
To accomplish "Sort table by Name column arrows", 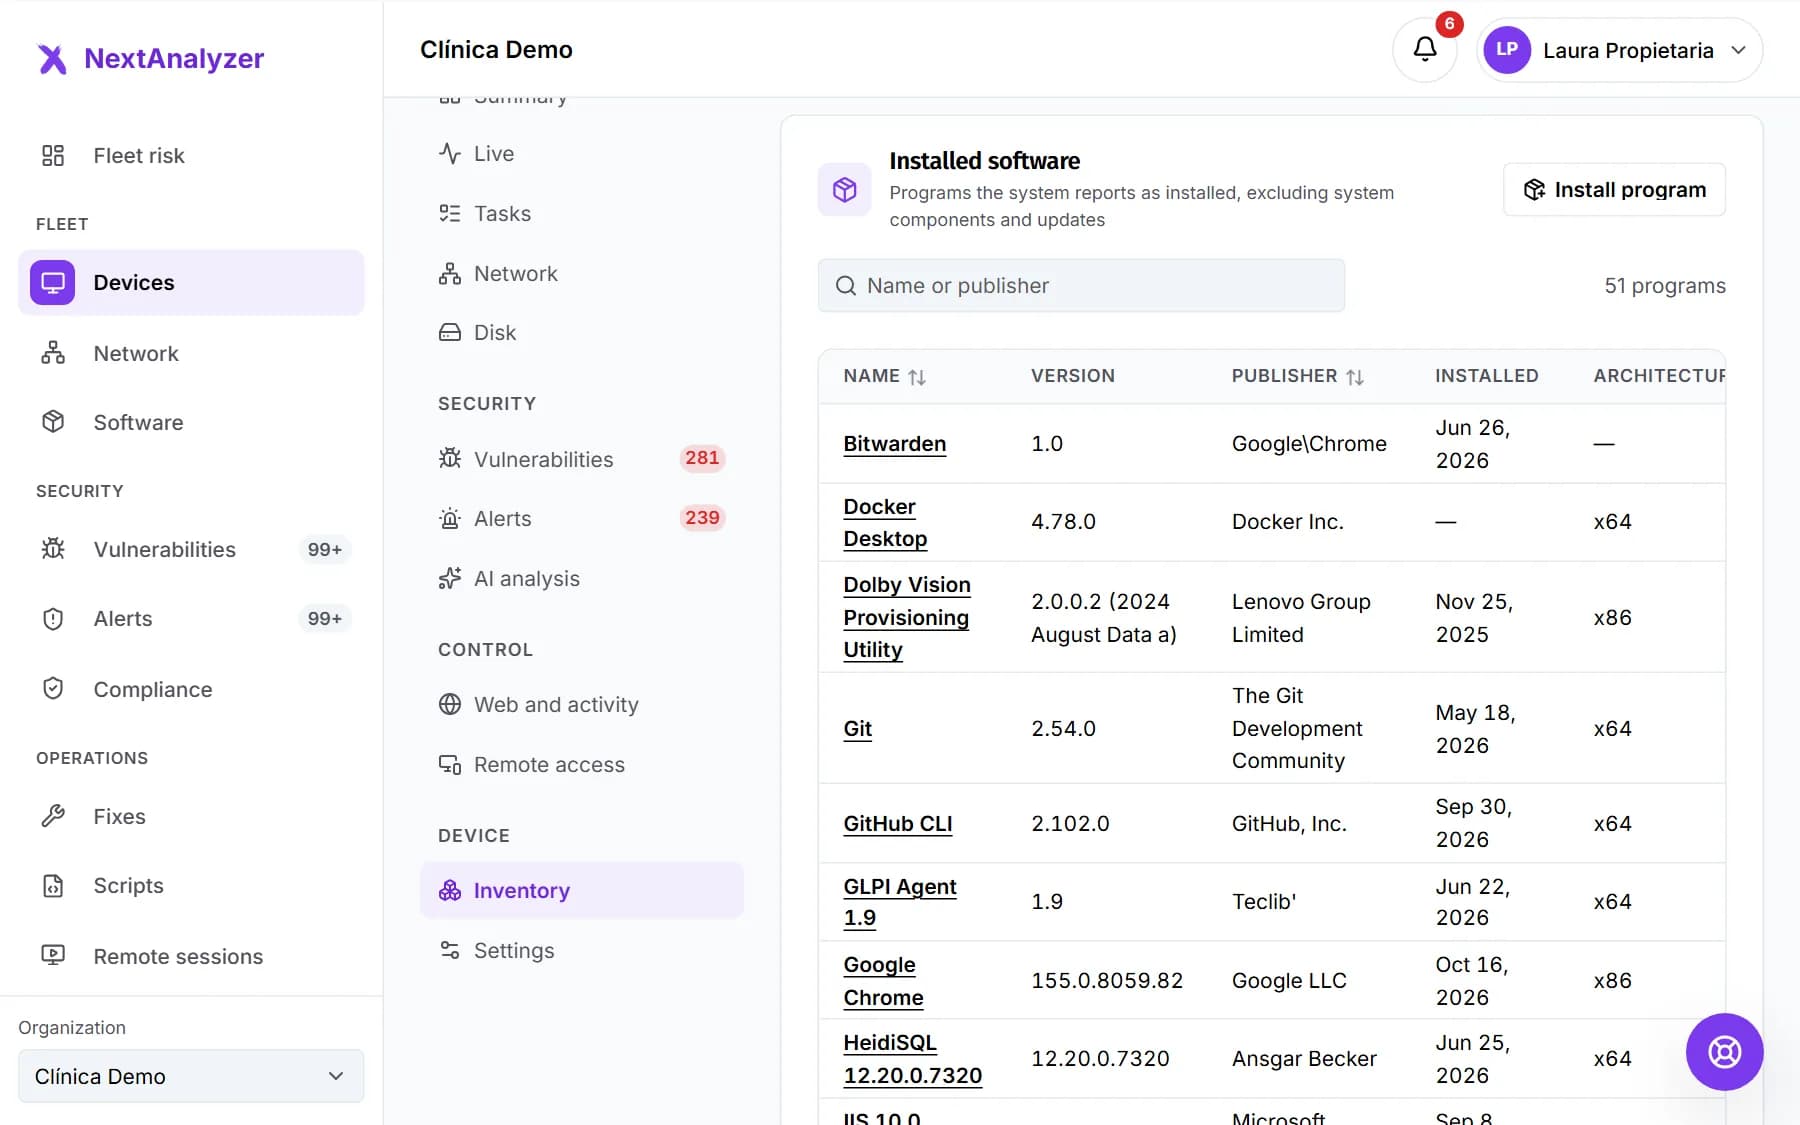I will [917, 377].
